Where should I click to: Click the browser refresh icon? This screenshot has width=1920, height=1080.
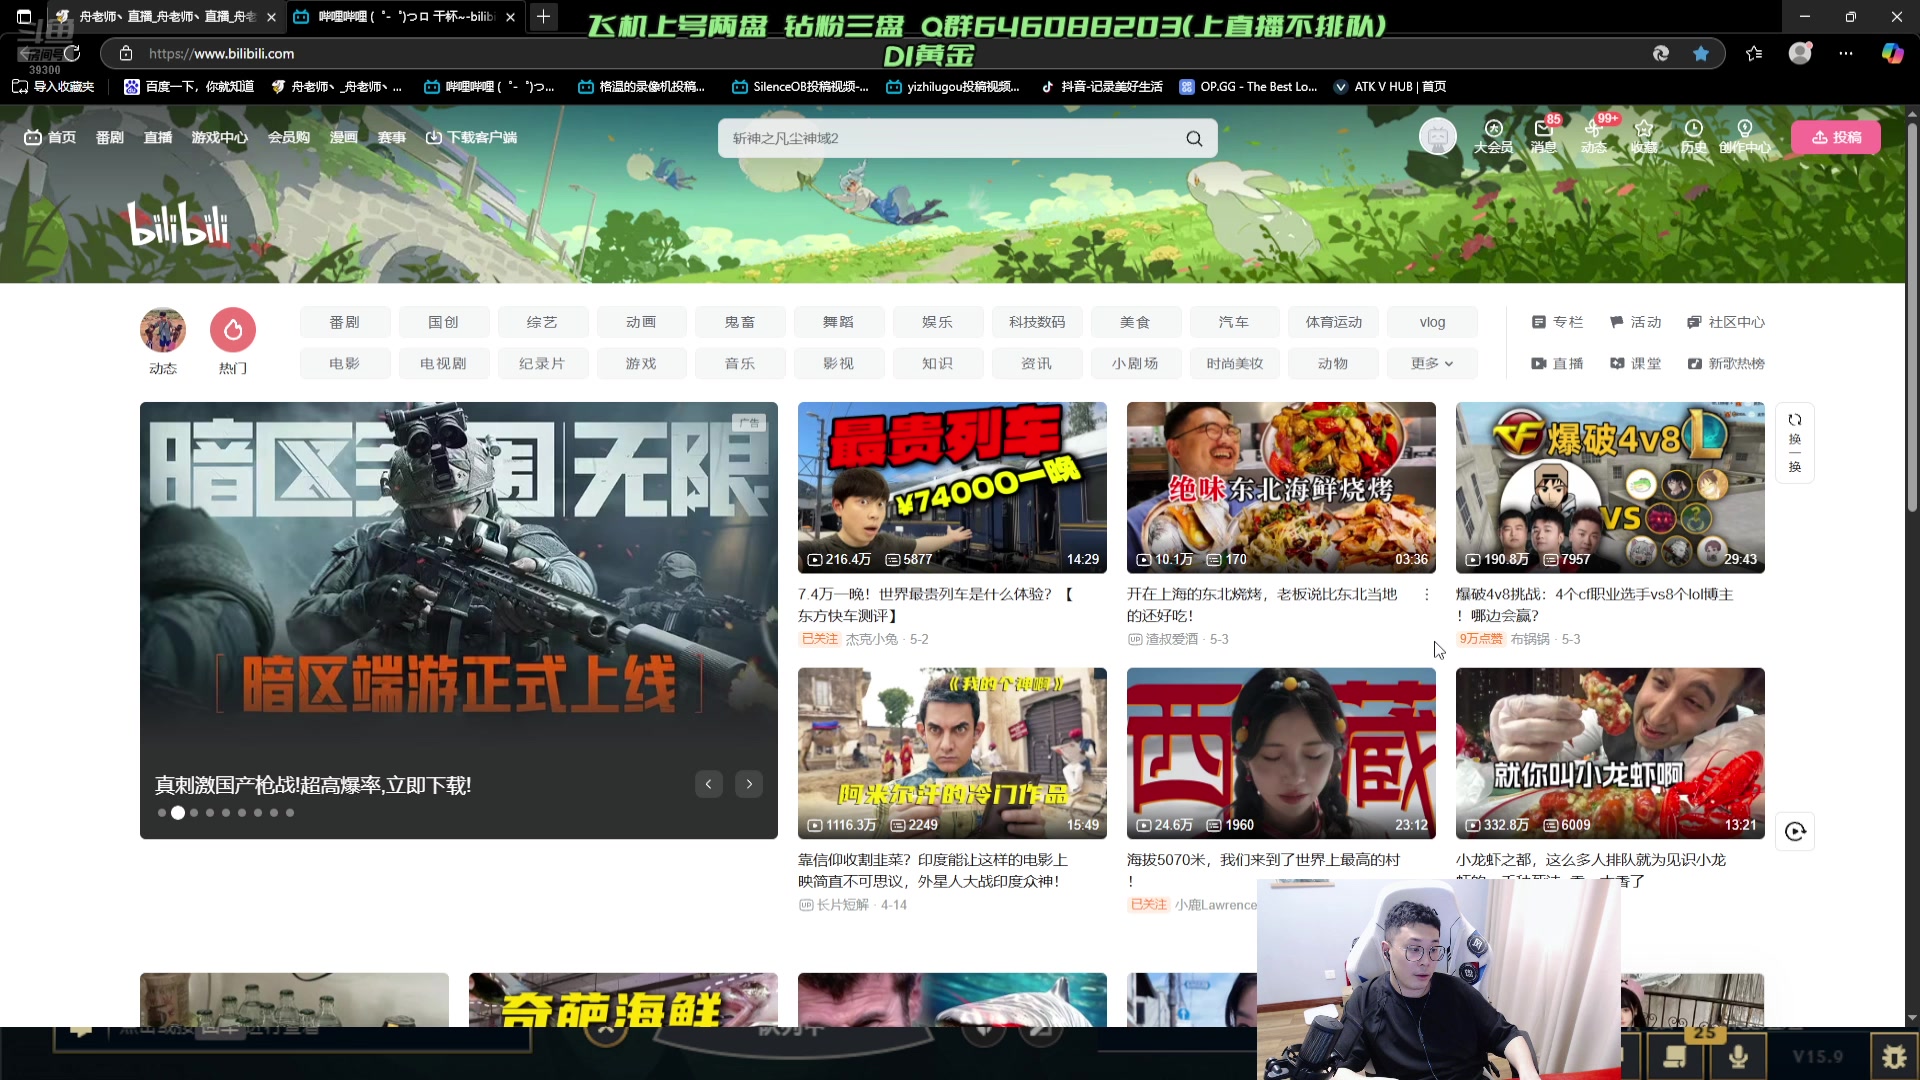click(x=72, y=54)
